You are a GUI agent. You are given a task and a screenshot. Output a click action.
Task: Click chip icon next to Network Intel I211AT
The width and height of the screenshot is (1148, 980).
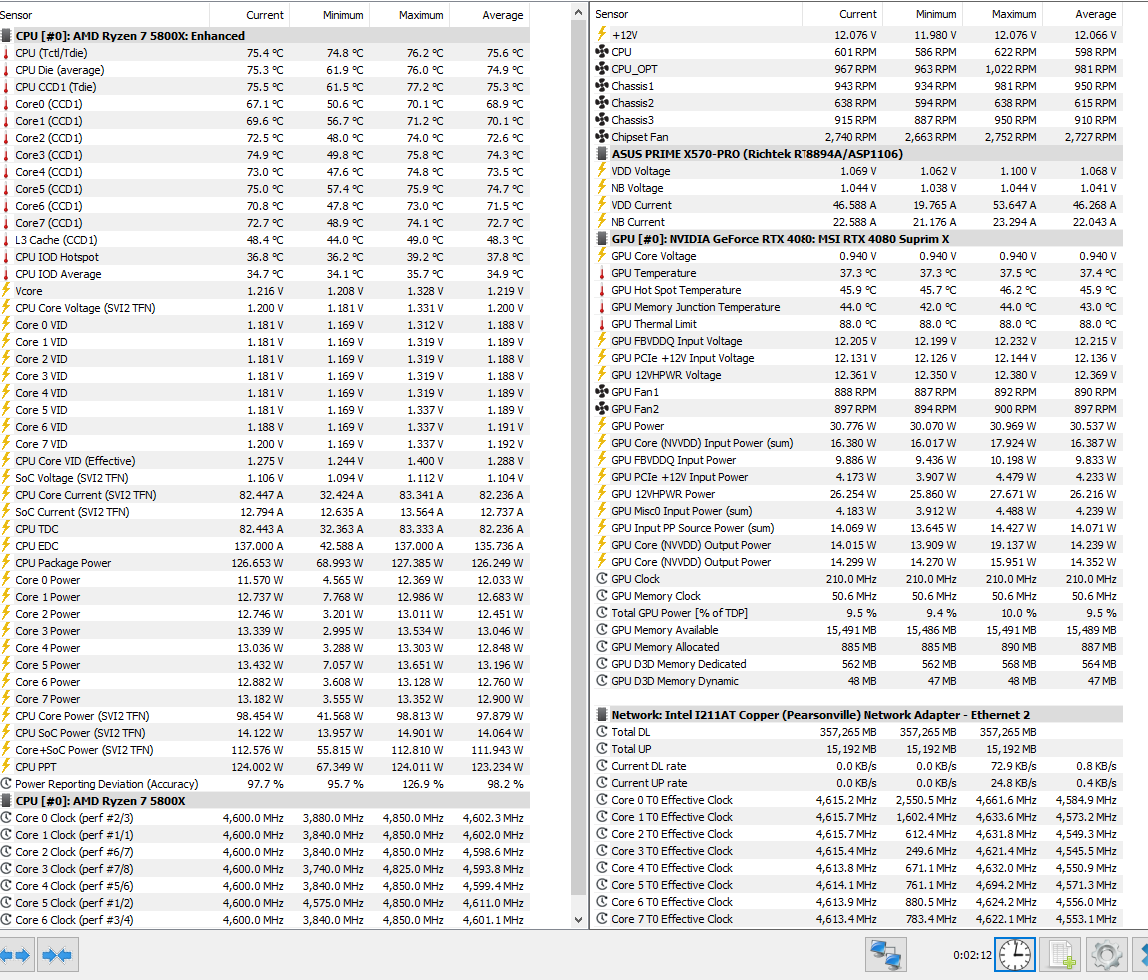(602, 714)
